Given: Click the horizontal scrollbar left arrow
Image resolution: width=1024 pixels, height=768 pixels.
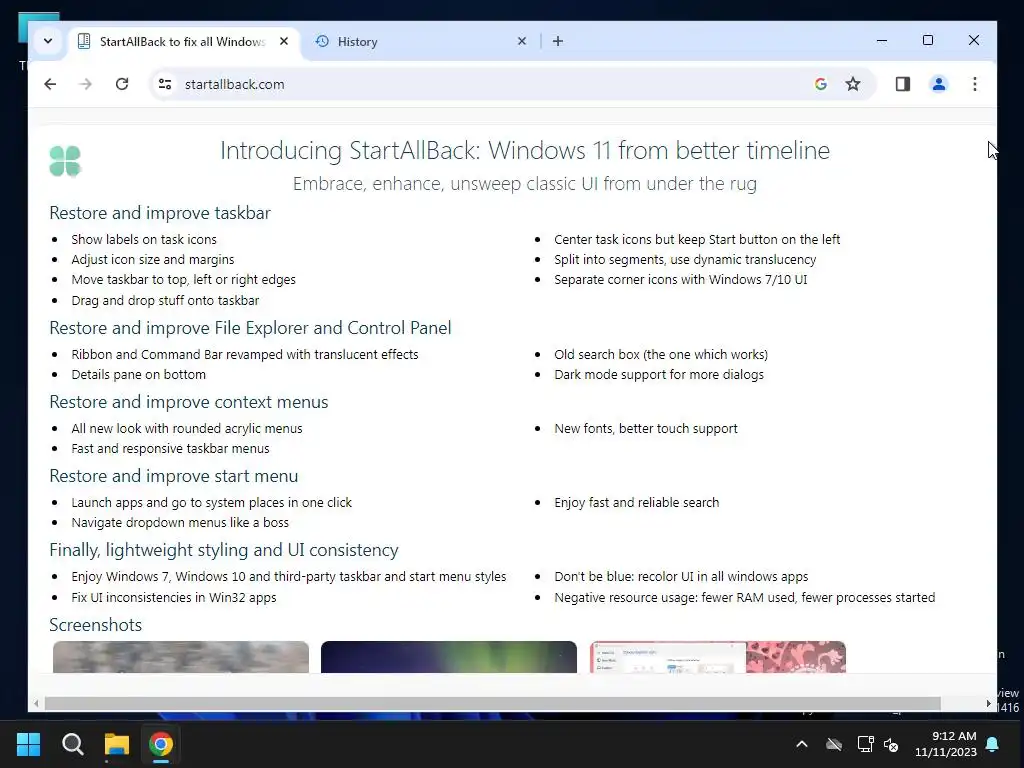Looking at the screenshot, I should 36,703.
